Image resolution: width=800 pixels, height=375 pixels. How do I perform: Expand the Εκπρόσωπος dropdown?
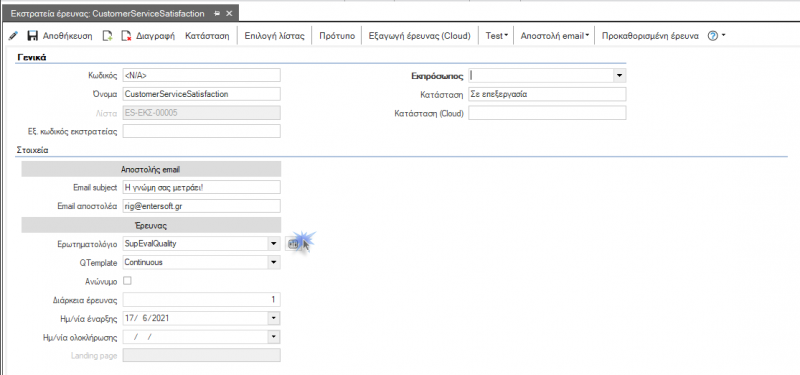619,76
